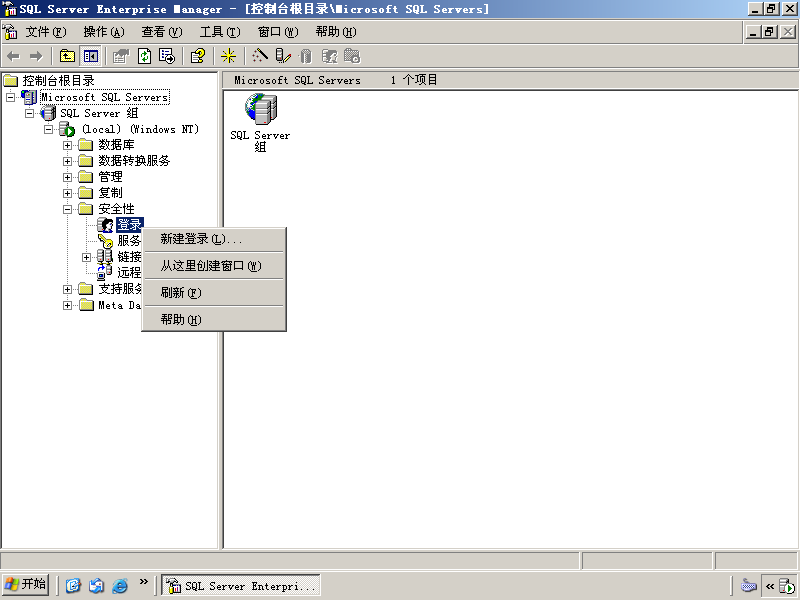The width and height of the screenshot is (800, 600).
Task: Click the register server toolbar icon
Action: (283, 56)
